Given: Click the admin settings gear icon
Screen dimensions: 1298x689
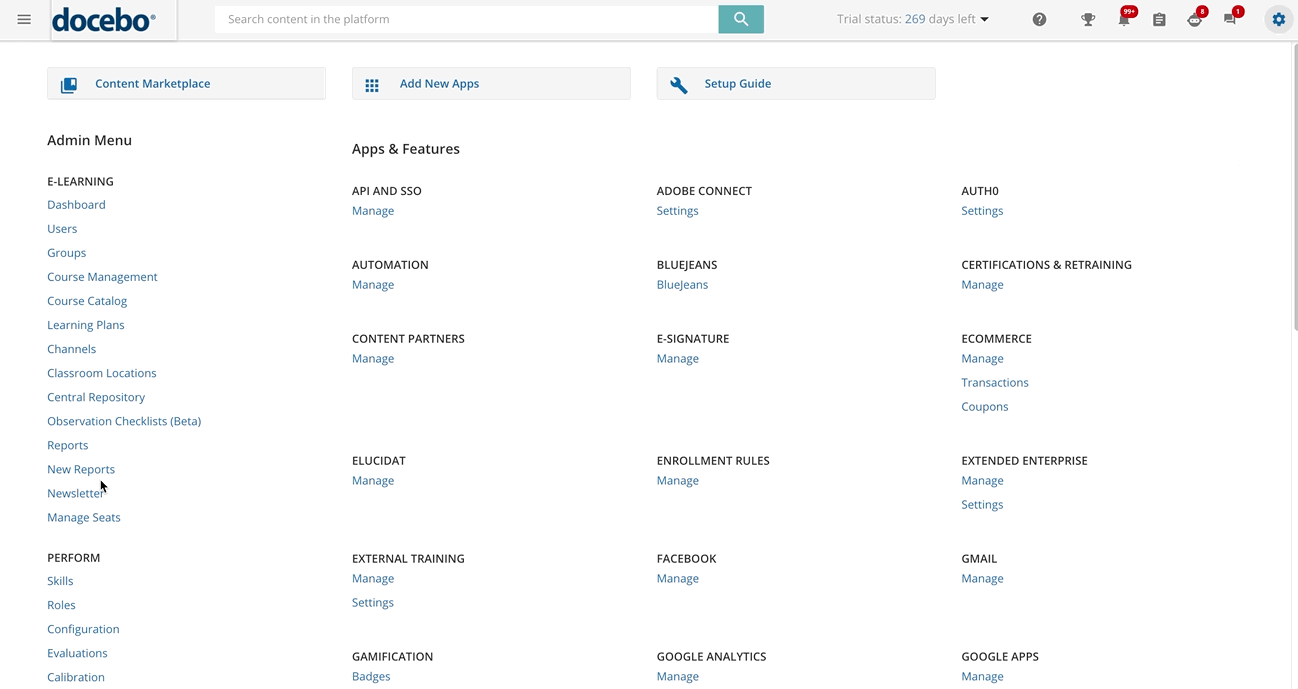Looking at the screenshot, I should 1278,19.
